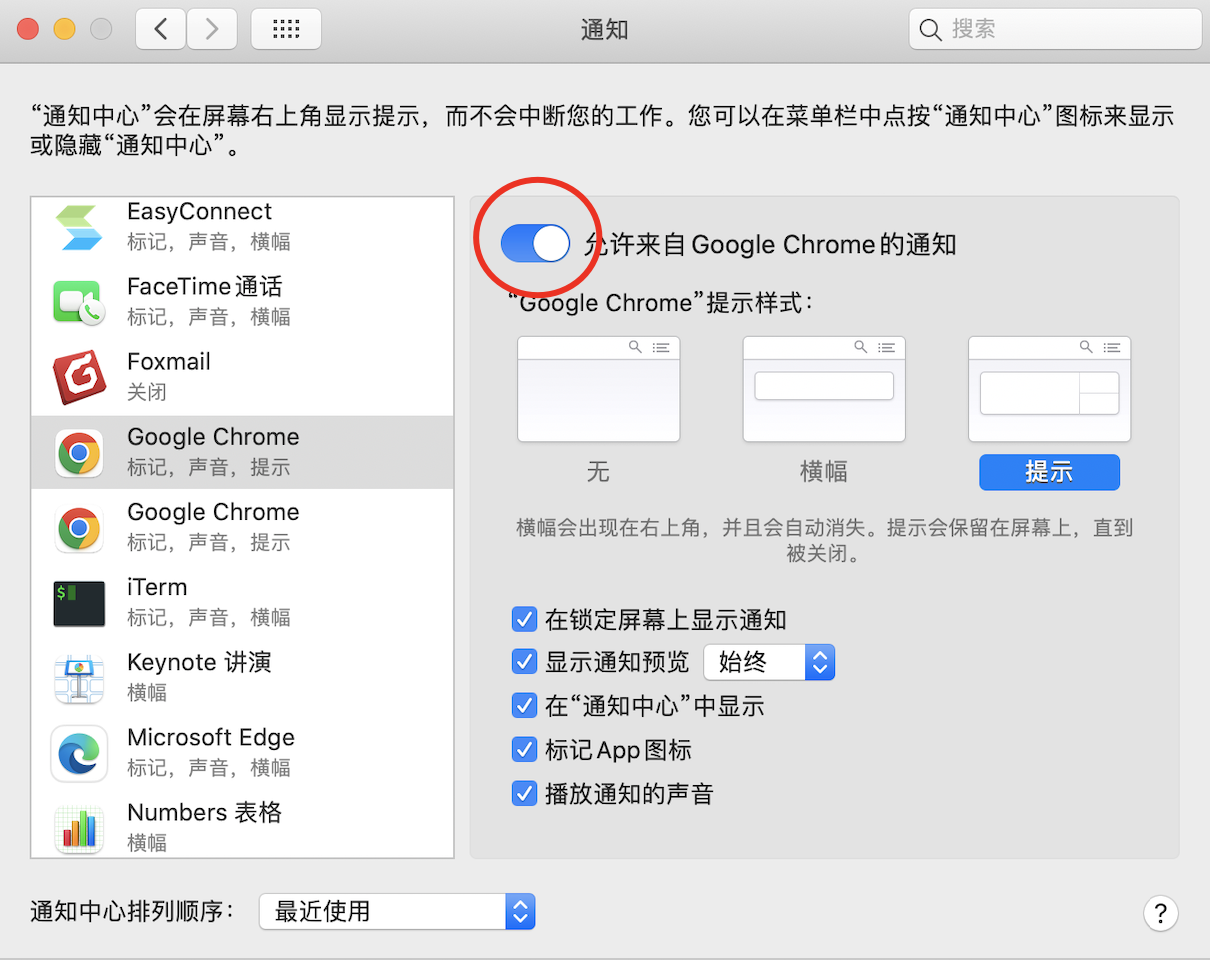Click the iTerm name in the app list
Viewport: 1210px width, 960px height.
coord(157,587)
